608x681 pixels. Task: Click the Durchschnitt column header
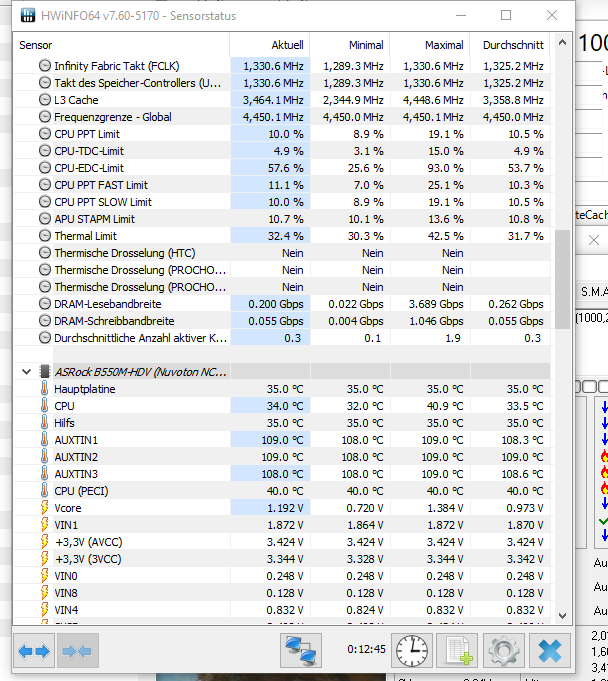click(510, 45)
